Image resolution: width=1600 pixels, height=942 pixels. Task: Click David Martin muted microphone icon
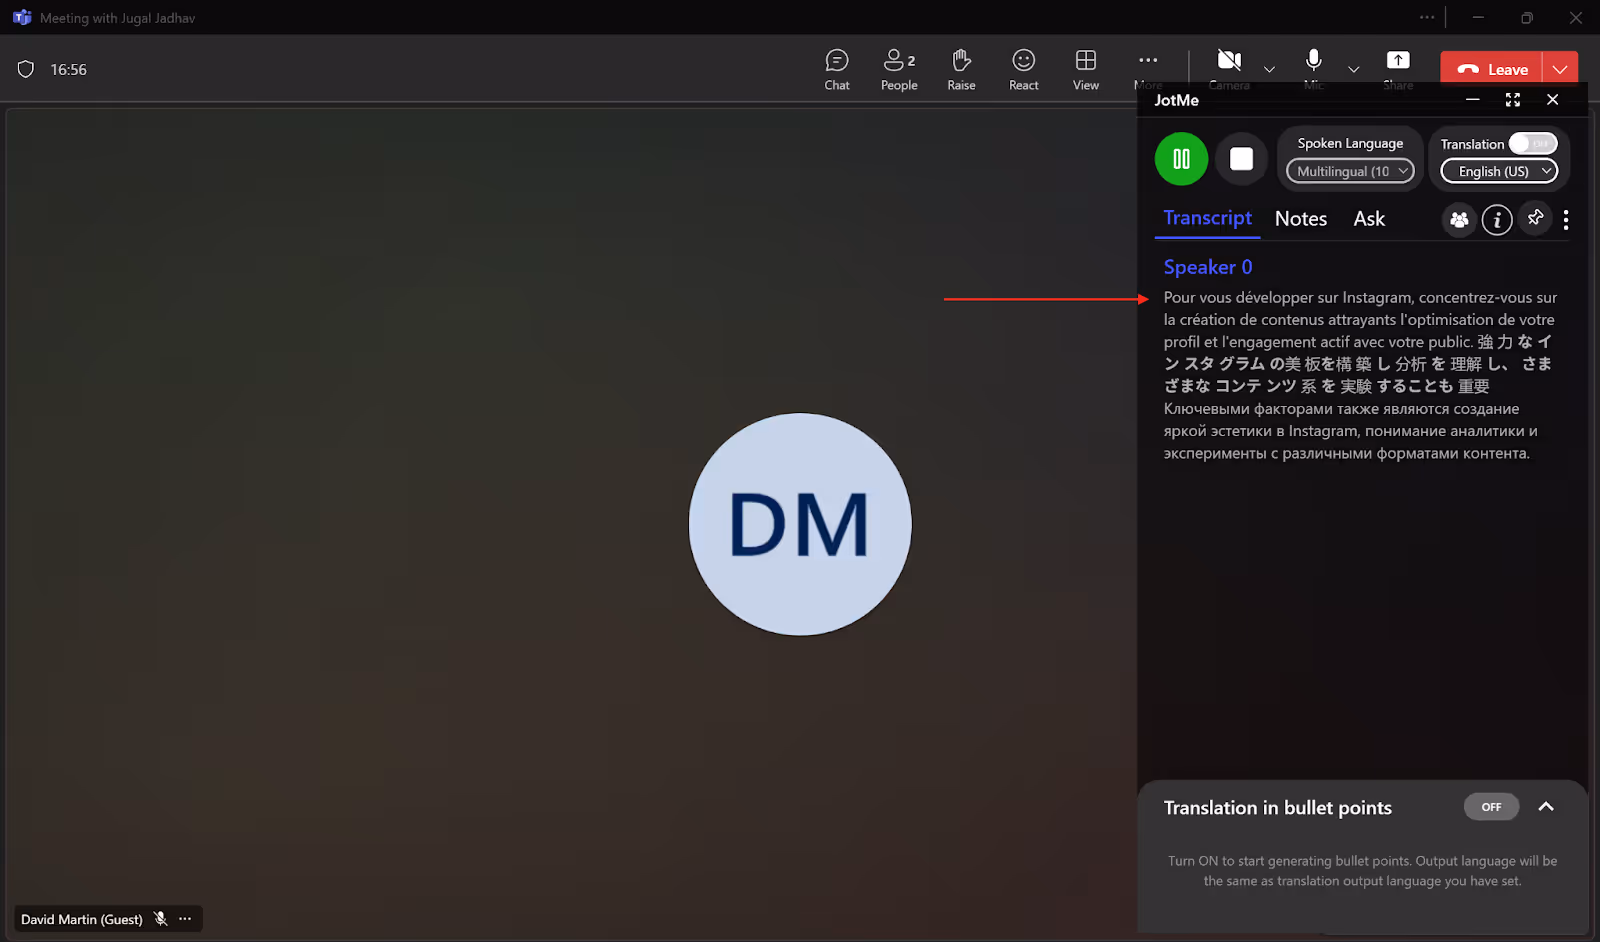point(160,919)
